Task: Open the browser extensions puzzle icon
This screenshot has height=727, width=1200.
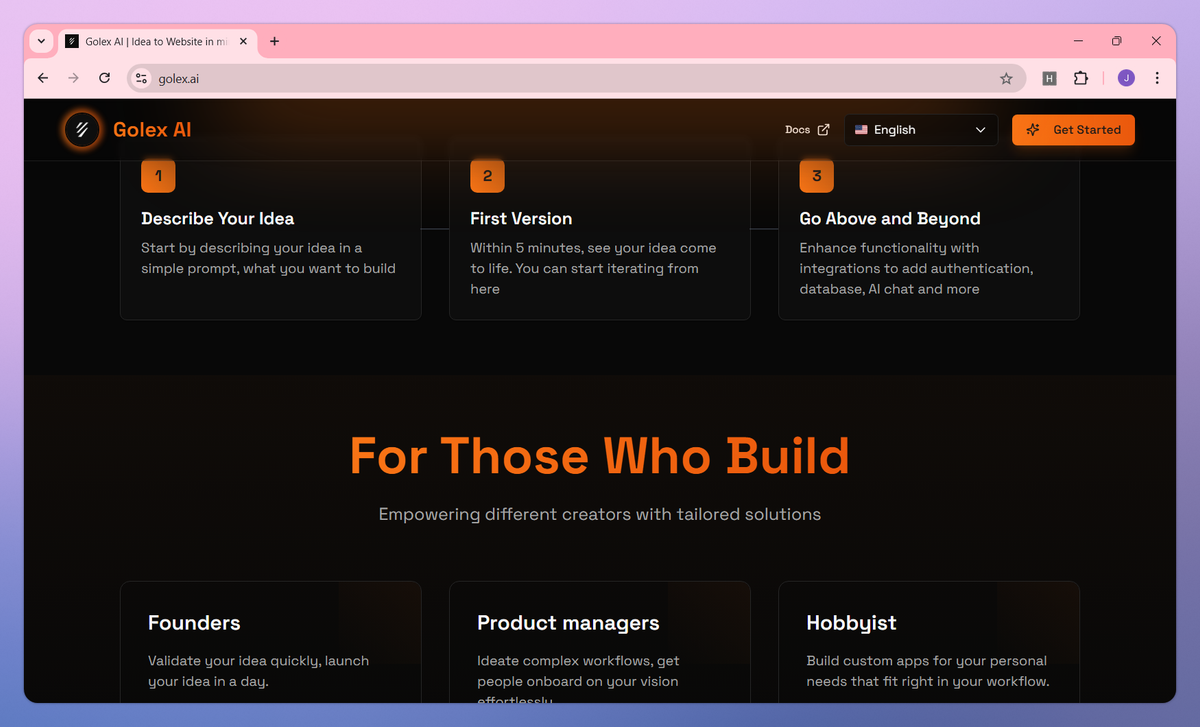Action: 1081,78
